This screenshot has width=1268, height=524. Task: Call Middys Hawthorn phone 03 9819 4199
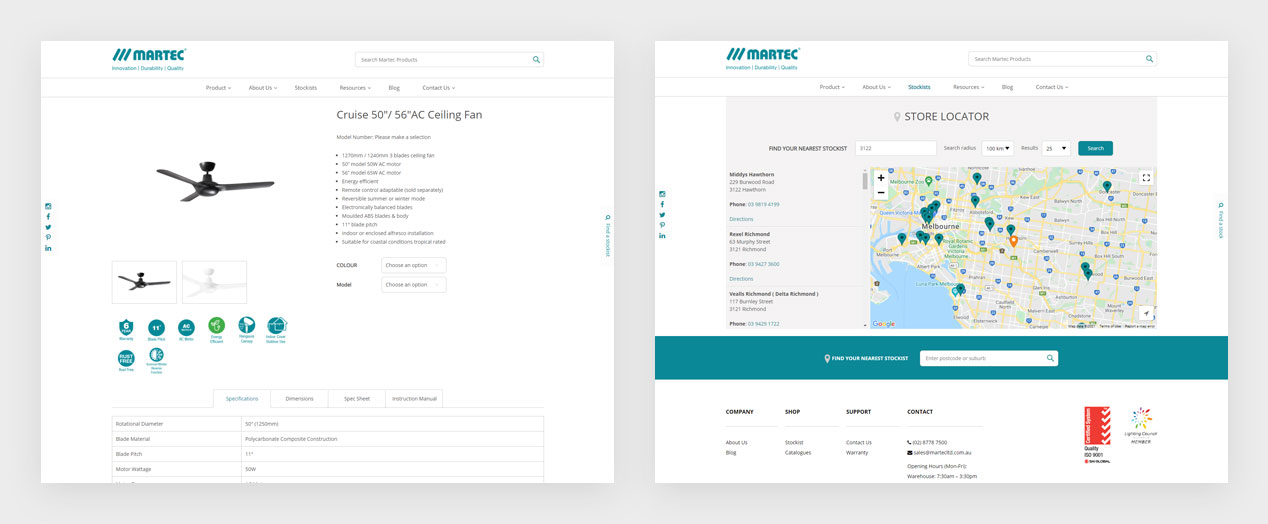click(x=764, y=204)
